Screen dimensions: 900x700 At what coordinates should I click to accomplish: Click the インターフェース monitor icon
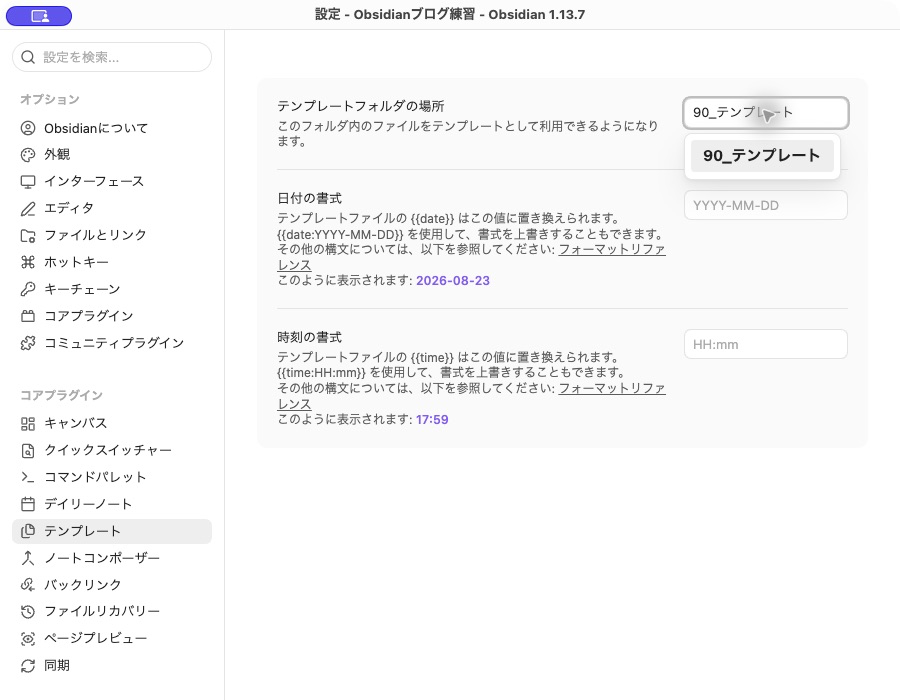click(x=28, y=181)
